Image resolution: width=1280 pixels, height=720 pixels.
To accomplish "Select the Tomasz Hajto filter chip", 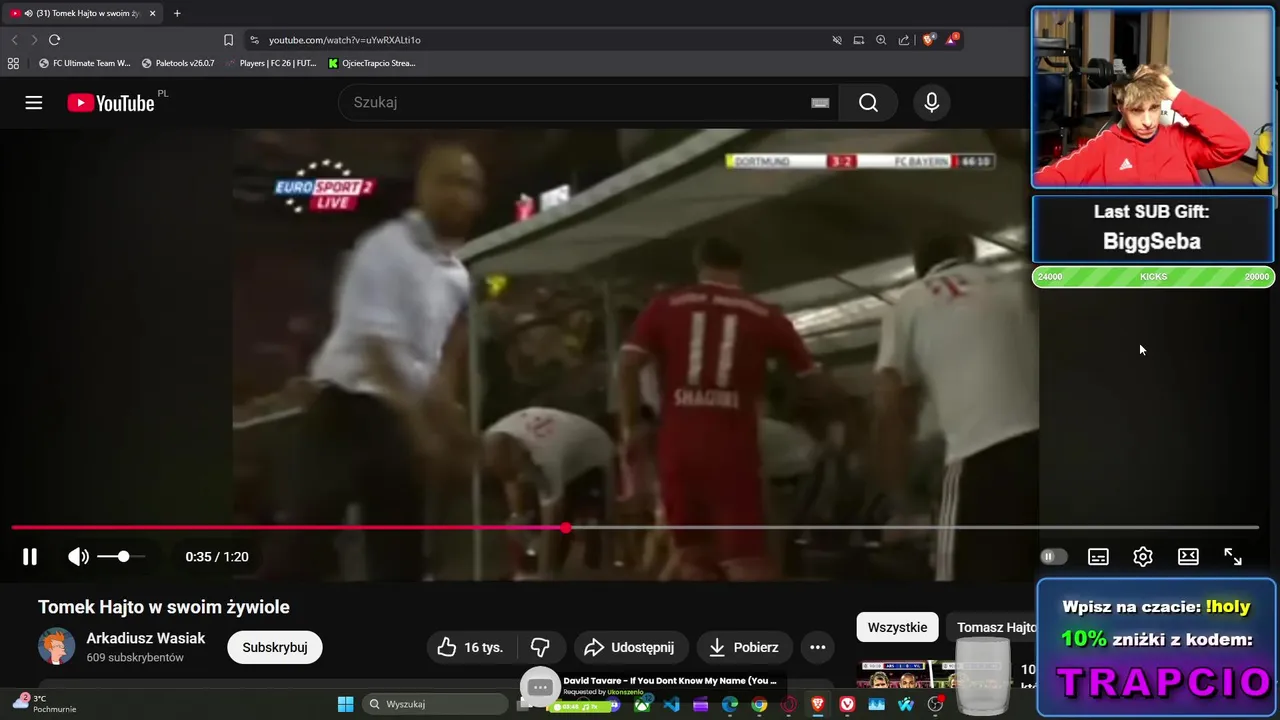I will click(993, 627).
